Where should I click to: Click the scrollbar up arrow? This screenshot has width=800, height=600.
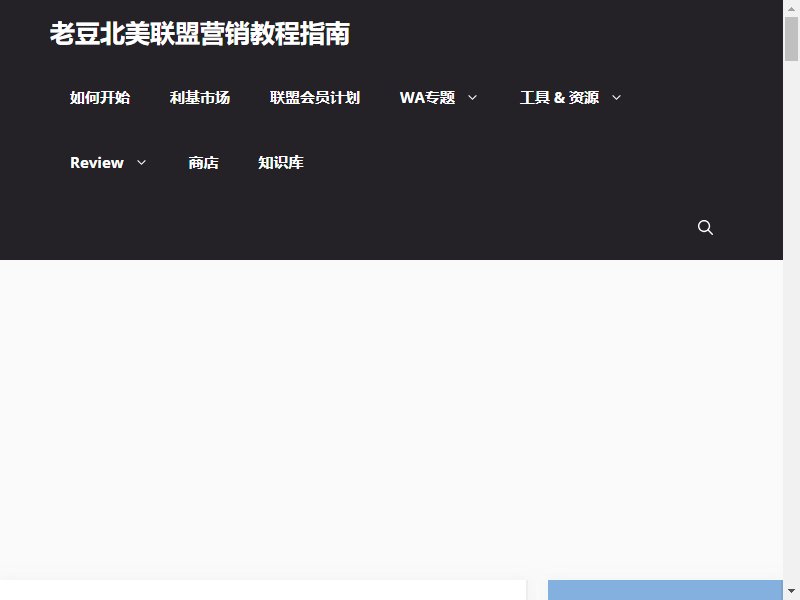pyautogui.click(x=791, y=8)
